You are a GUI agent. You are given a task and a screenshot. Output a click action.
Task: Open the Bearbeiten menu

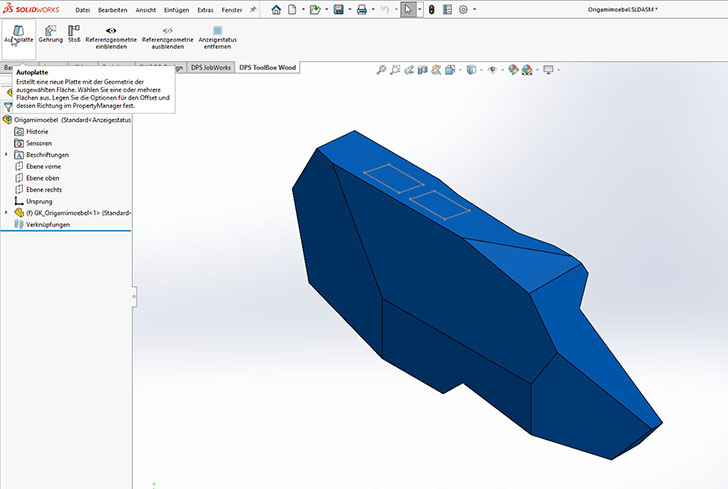112,10
